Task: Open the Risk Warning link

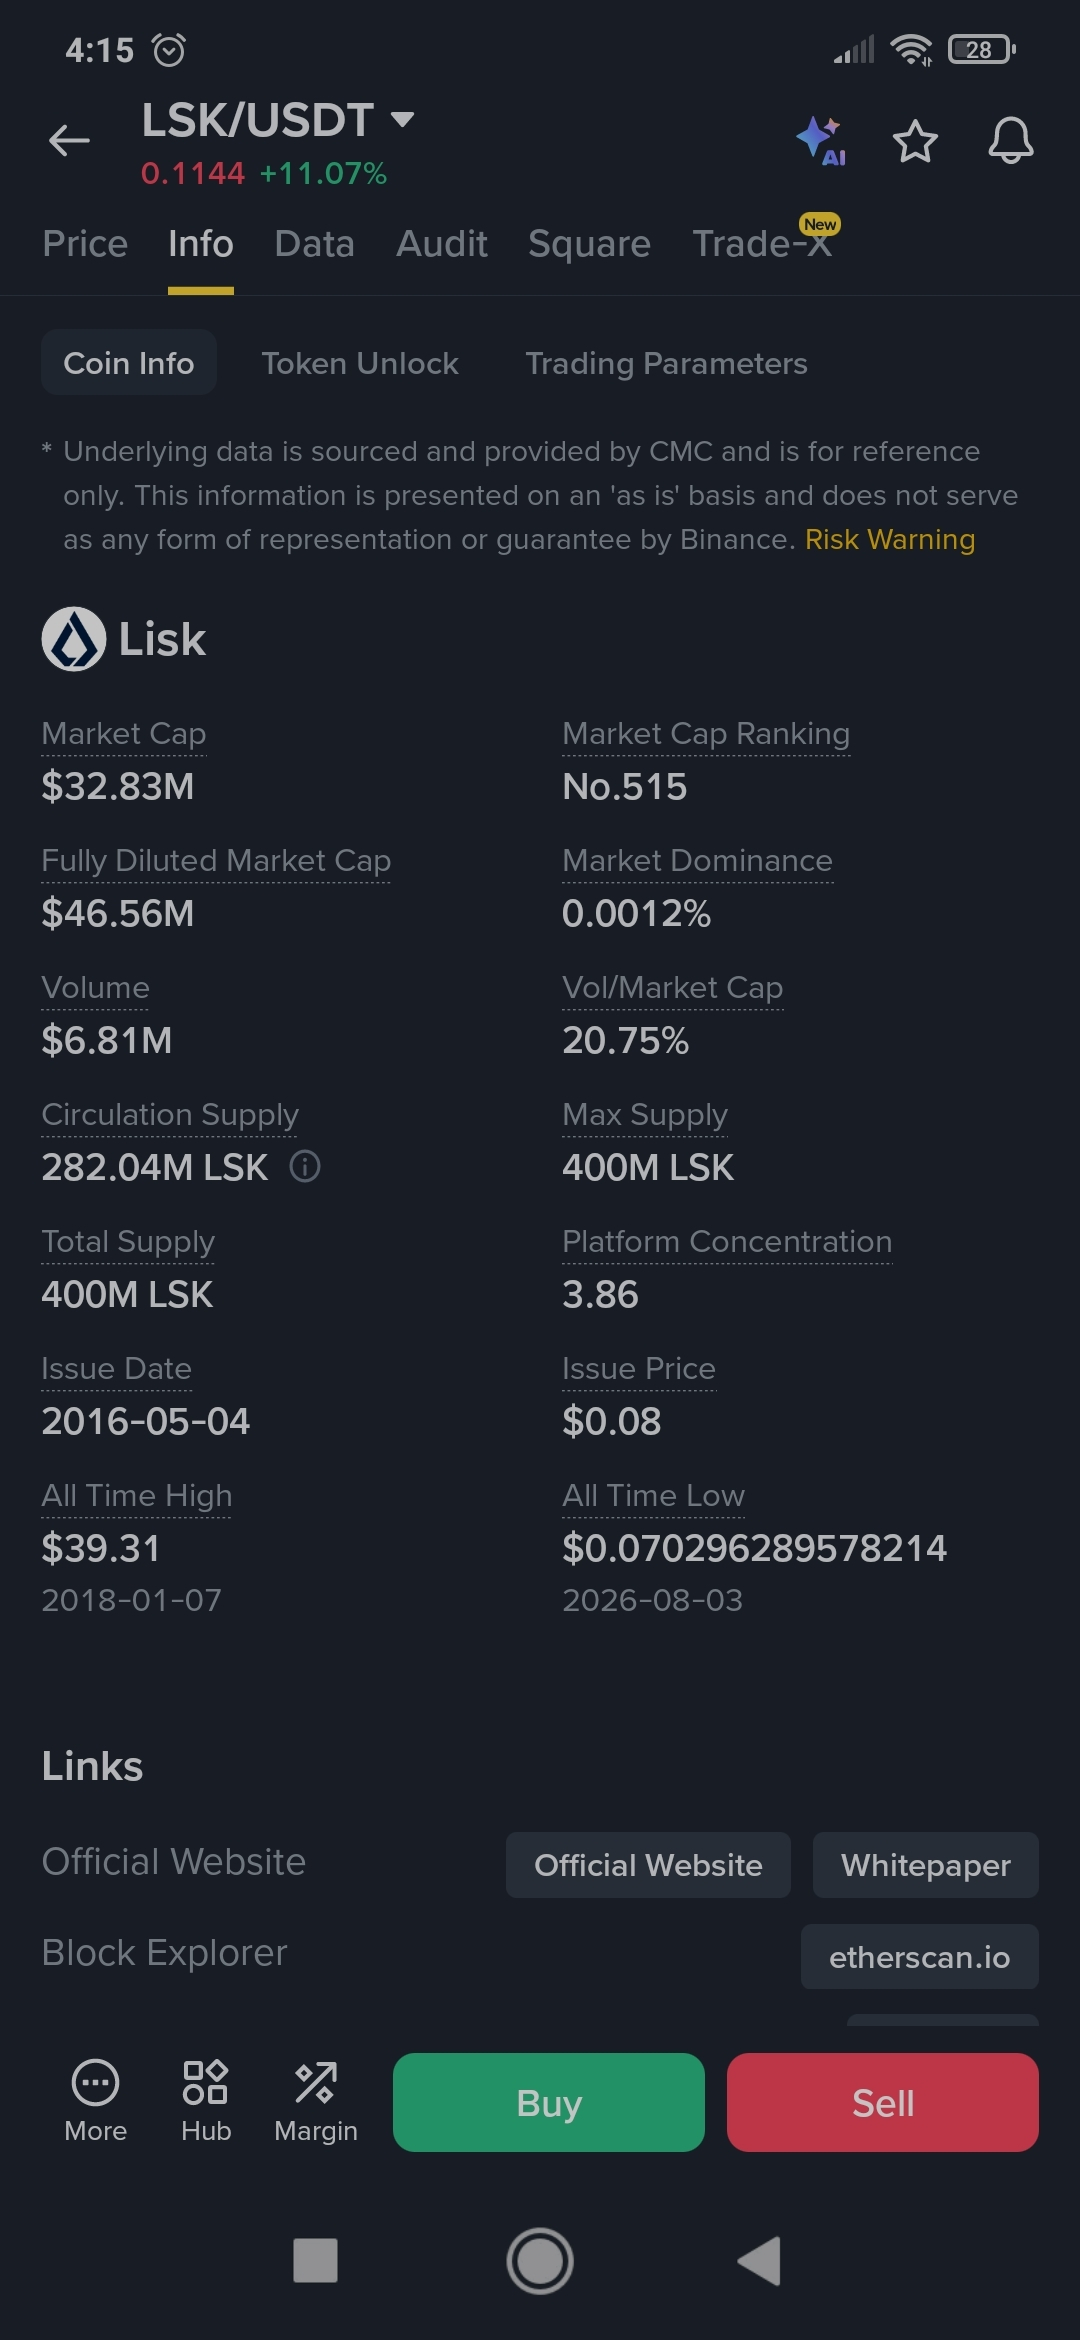Action: pyautogui.click(x=890, y=540)
